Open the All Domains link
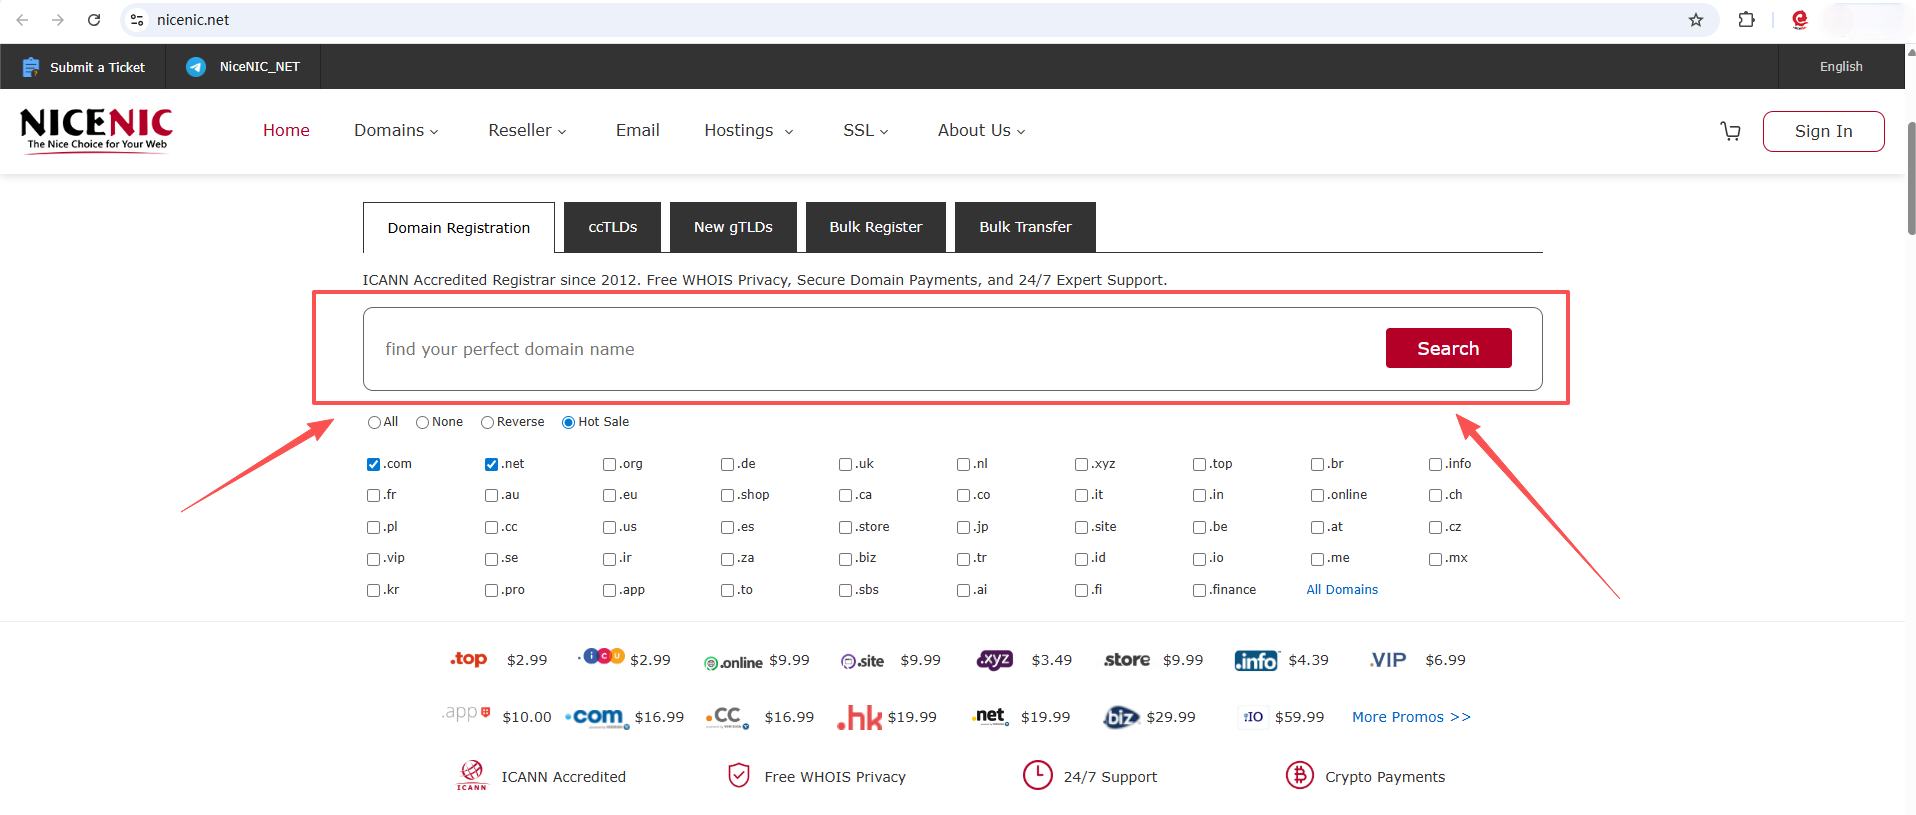 point(1342,590)
